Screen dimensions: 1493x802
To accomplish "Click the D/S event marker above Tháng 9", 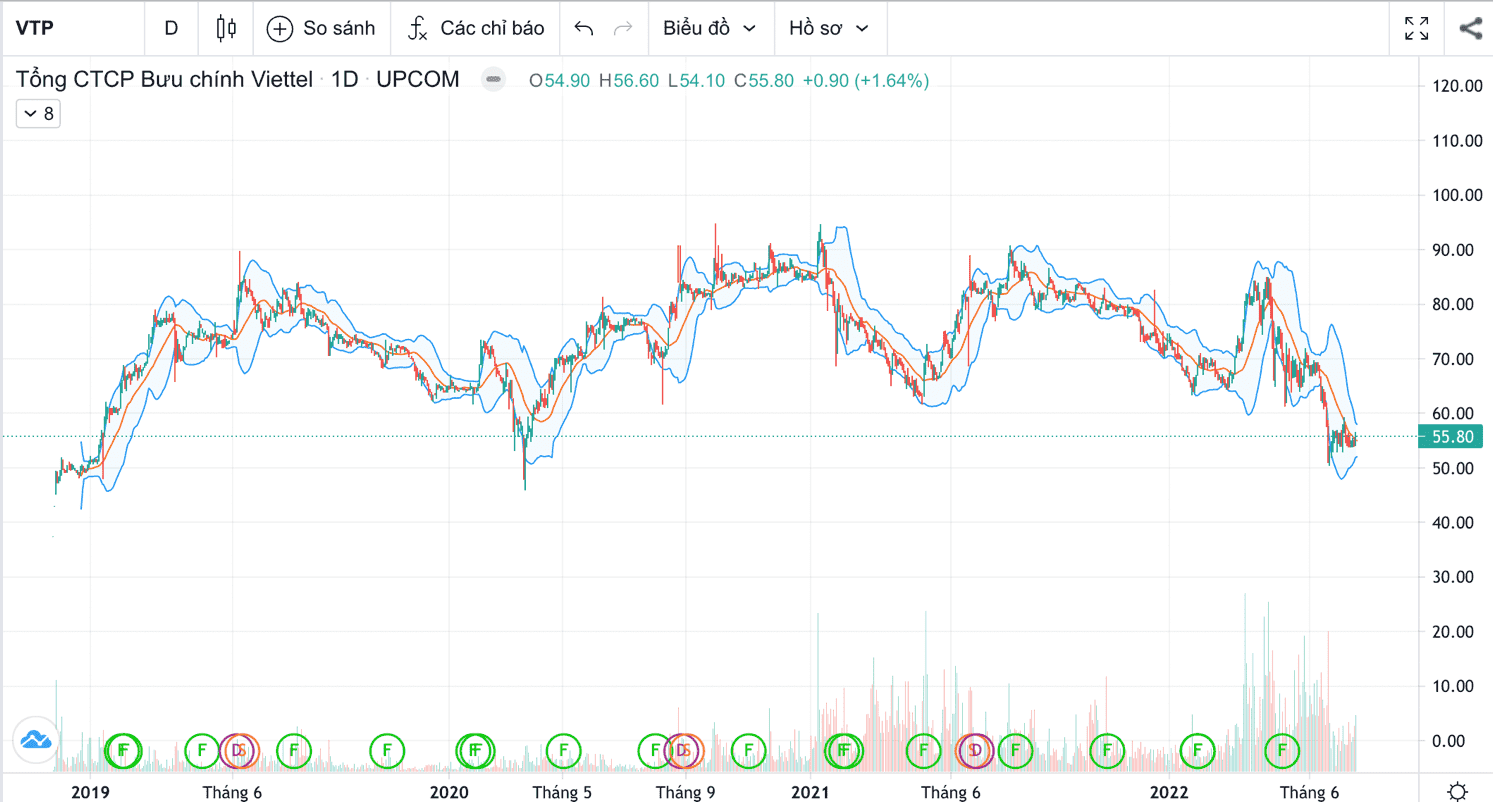I will click(x=684, y=749).
